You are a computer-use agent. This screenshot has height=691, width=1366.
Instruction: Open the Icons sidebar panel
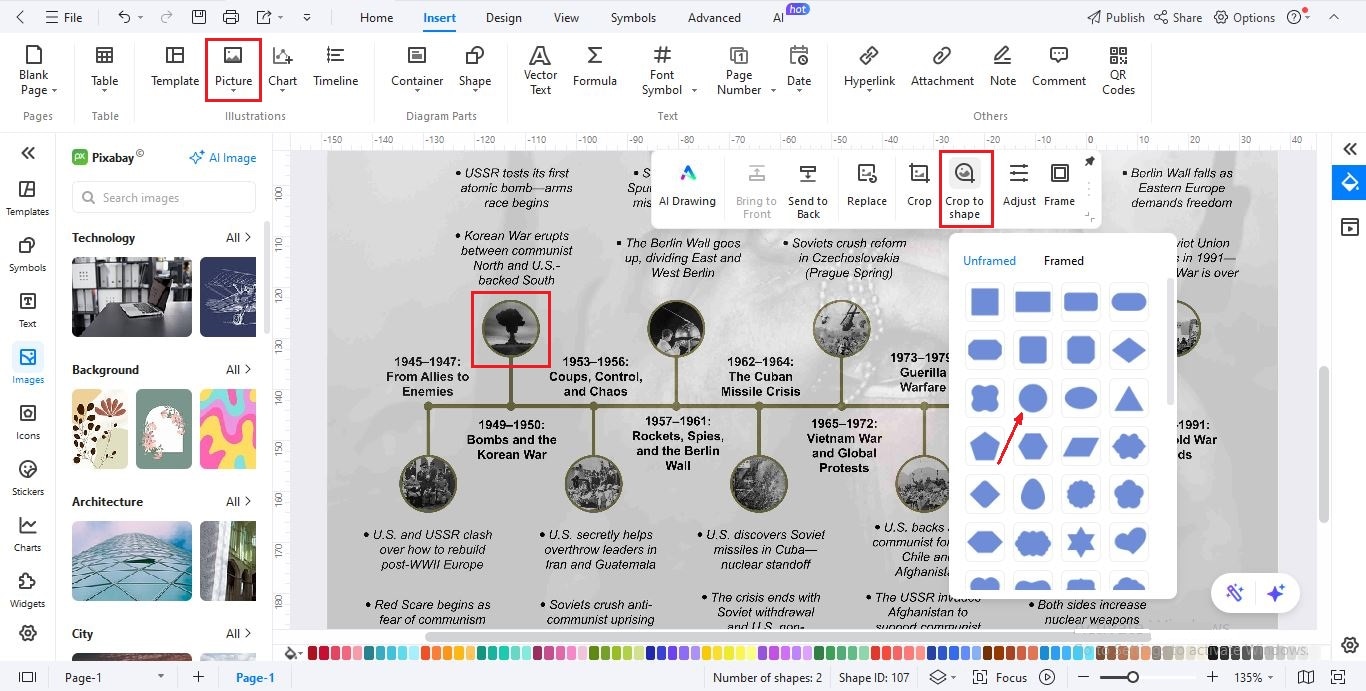pyautogui.click(x=27, y=422)
